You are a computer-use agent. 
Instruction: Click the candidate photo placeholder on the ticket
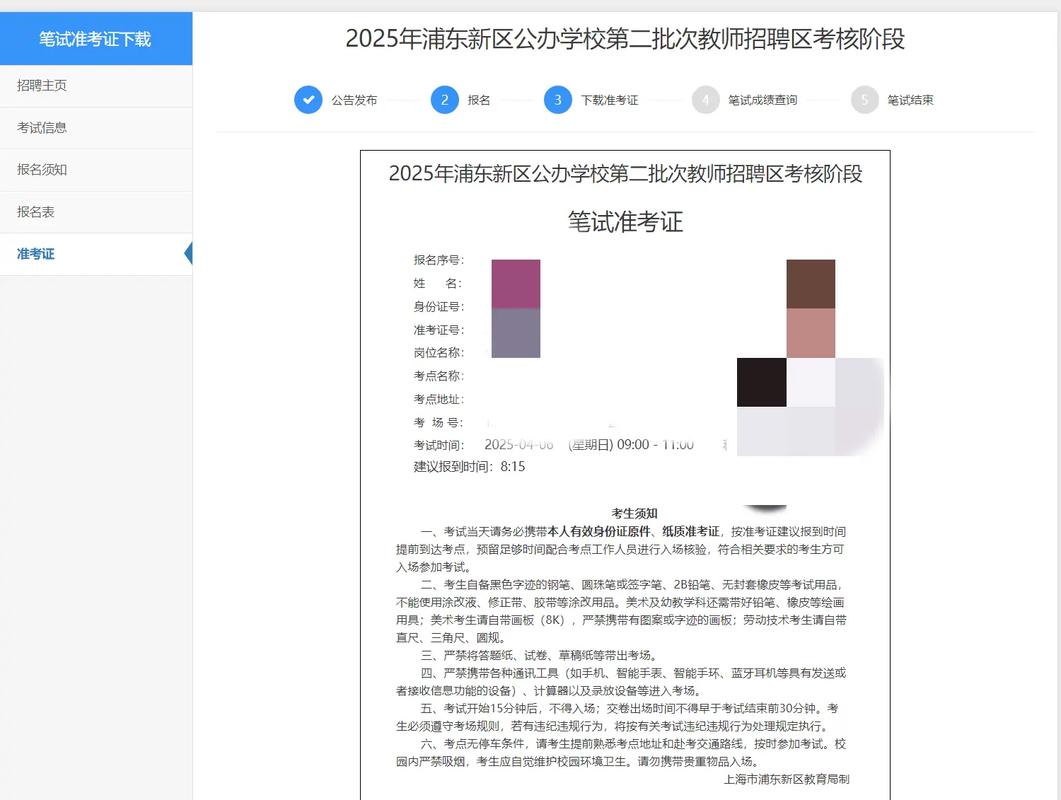(x=810, y=310)
